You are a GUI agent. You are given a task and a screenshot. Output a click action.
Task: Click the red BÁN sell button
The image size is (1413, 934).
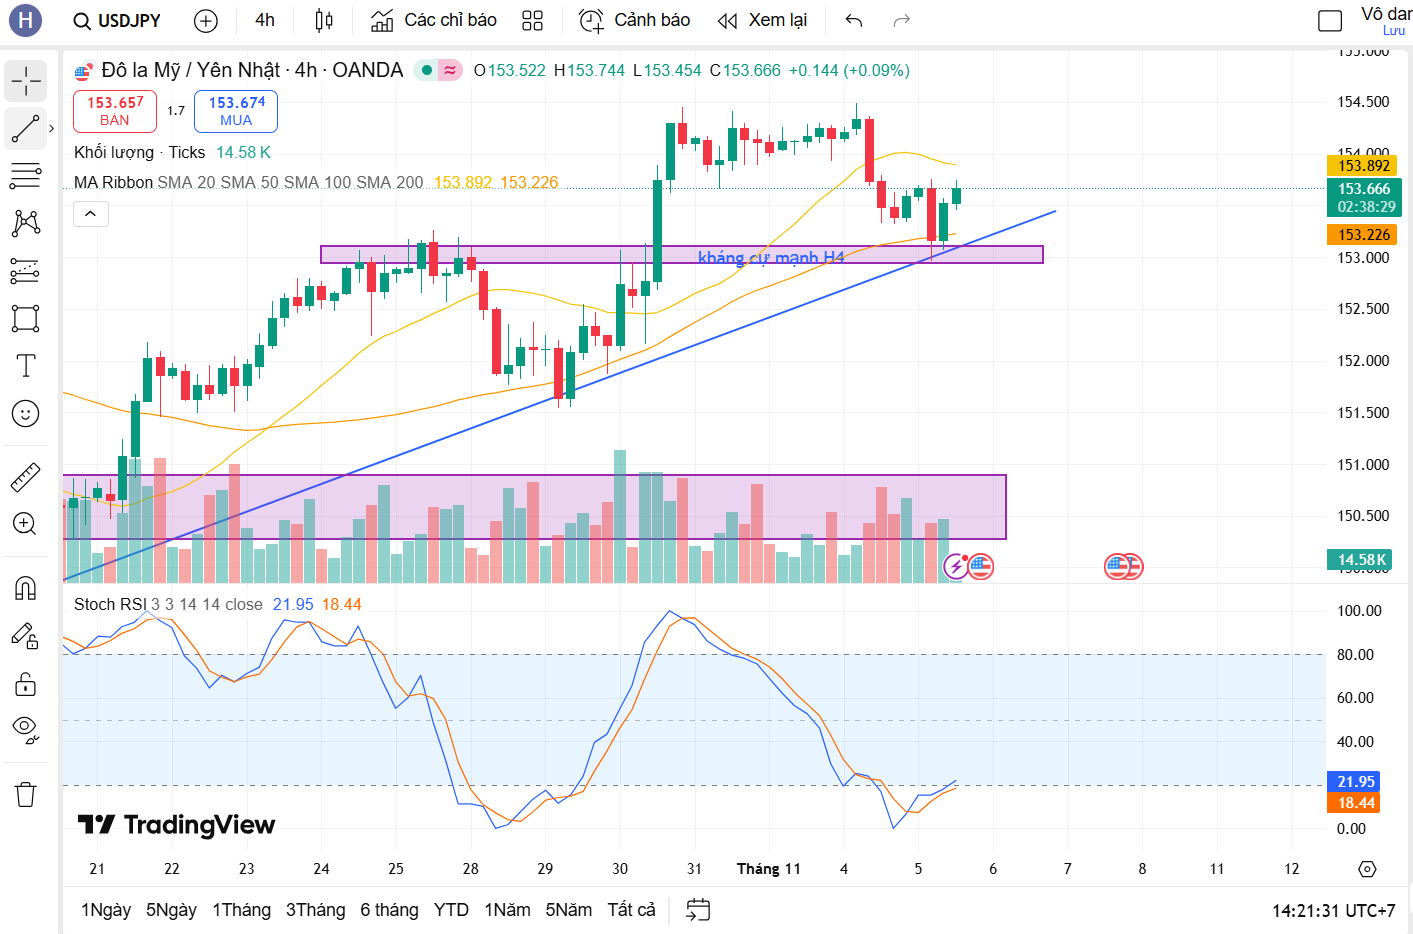pos(115,111)
